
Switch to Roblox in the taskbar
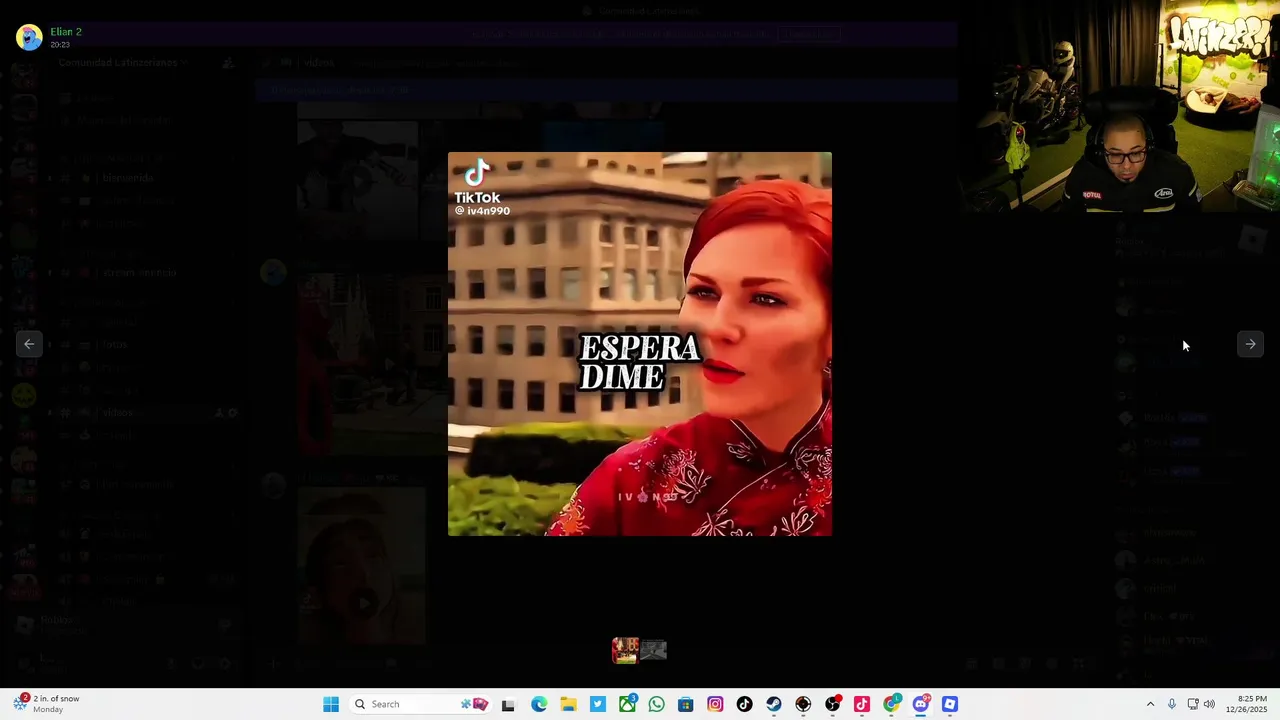coord(950,704)
